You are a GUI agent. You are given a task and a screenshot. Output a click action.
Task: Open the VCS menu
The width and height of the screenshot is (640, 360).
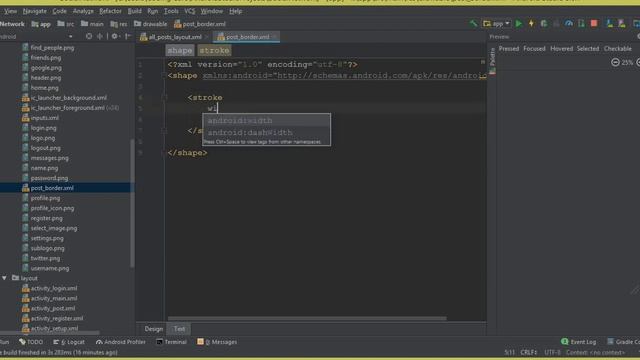pos(190,11)
